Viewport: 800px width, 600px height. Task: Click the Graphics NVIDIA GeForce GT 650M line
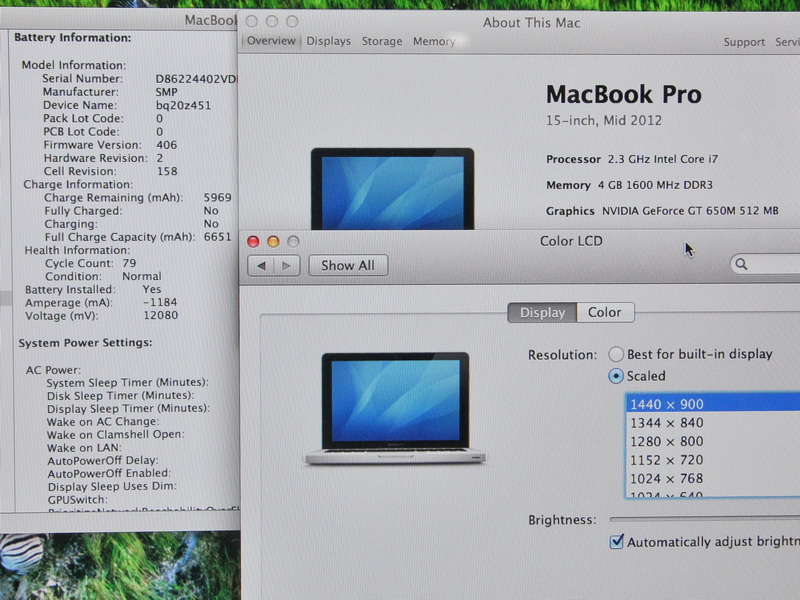tap(662, 211)
